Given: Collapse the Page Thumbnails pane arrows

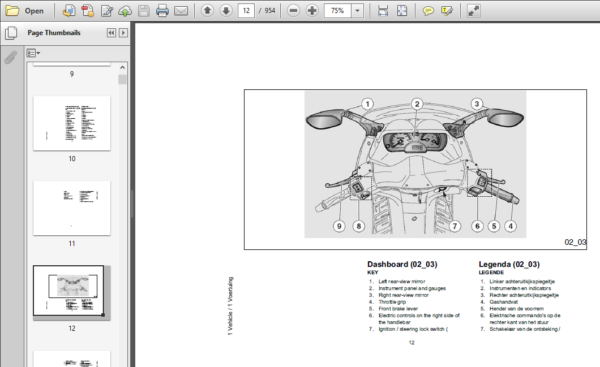Looking at the screenshot, I should 111,33.
